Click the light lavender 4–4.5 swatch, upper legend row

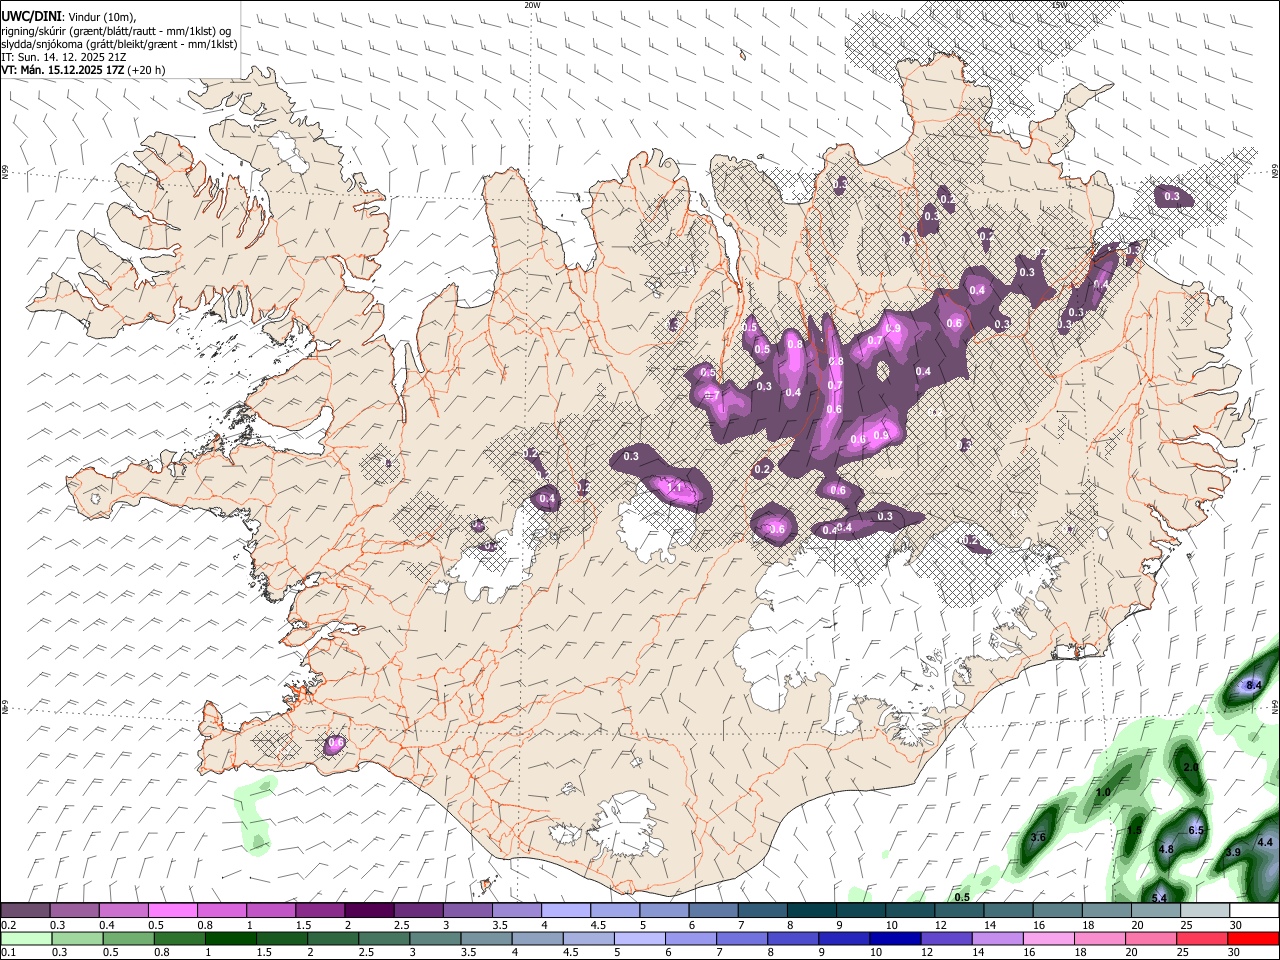click(x=566, y=911)
